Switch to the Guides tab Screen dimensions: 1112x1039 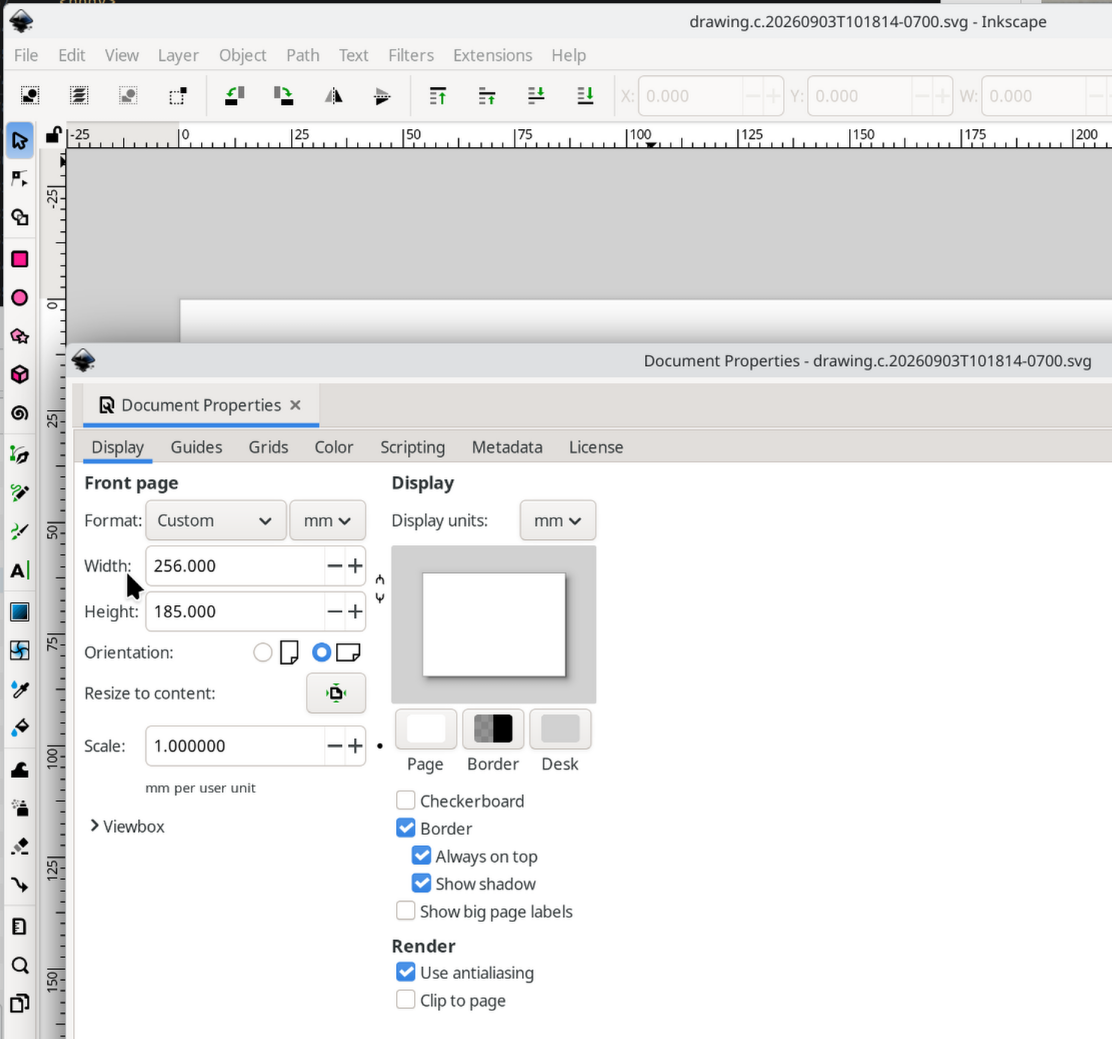tap(196, 447)
